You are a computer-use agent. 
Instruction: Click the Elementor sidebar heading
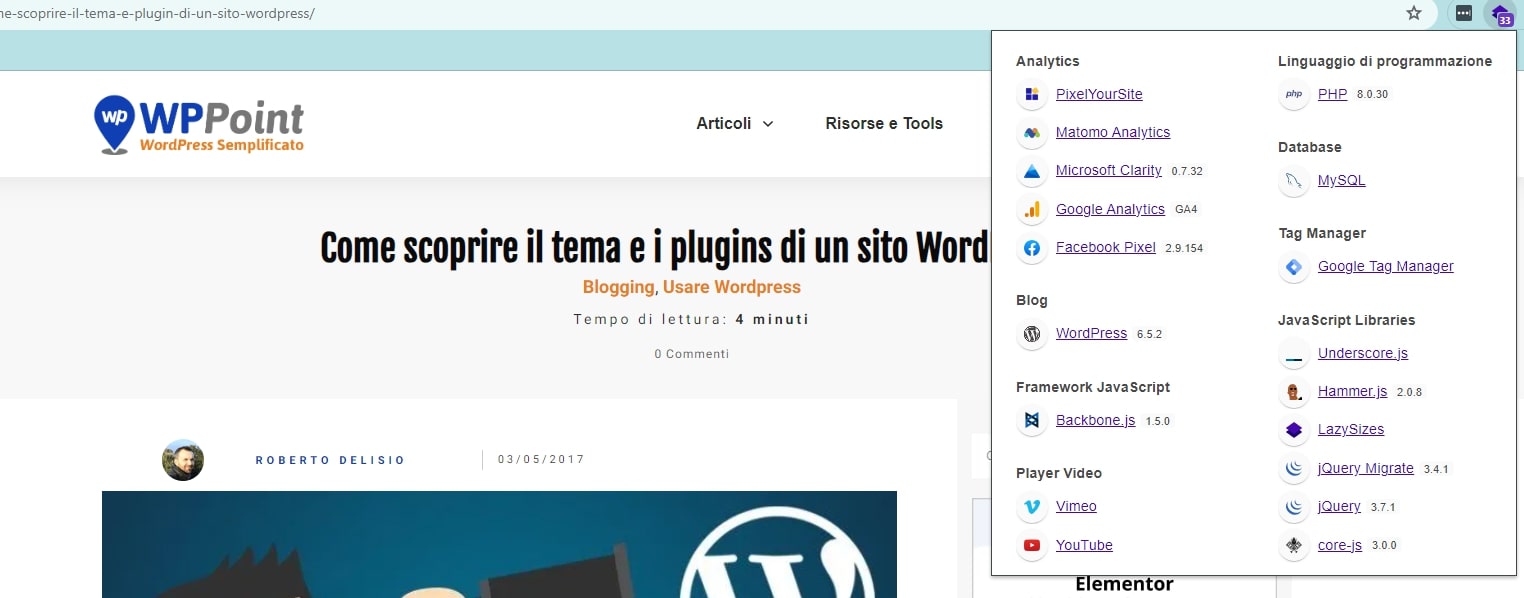[1124, 584]
